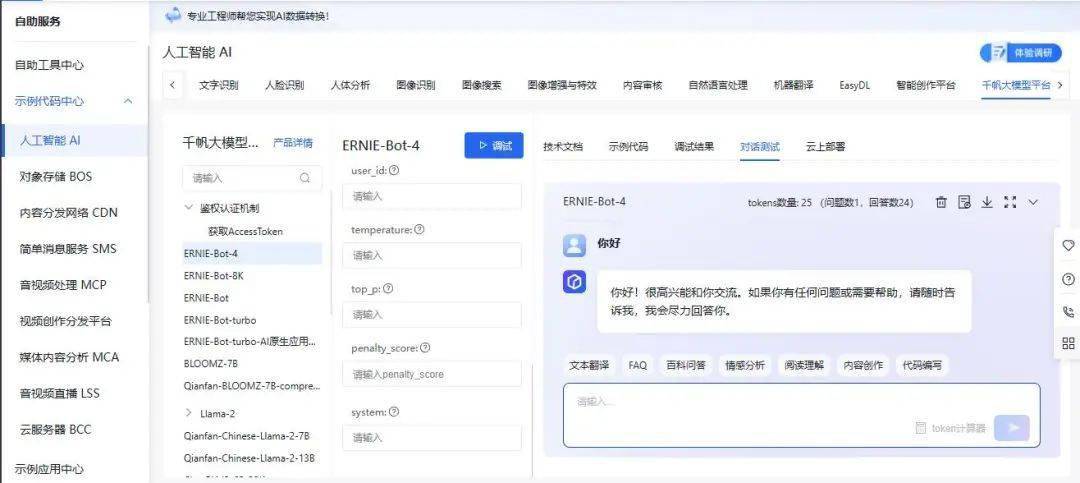The height and width of the screenshot is (483, 1080).
Task: Open 产品详情 product details link
Action: 293,143
